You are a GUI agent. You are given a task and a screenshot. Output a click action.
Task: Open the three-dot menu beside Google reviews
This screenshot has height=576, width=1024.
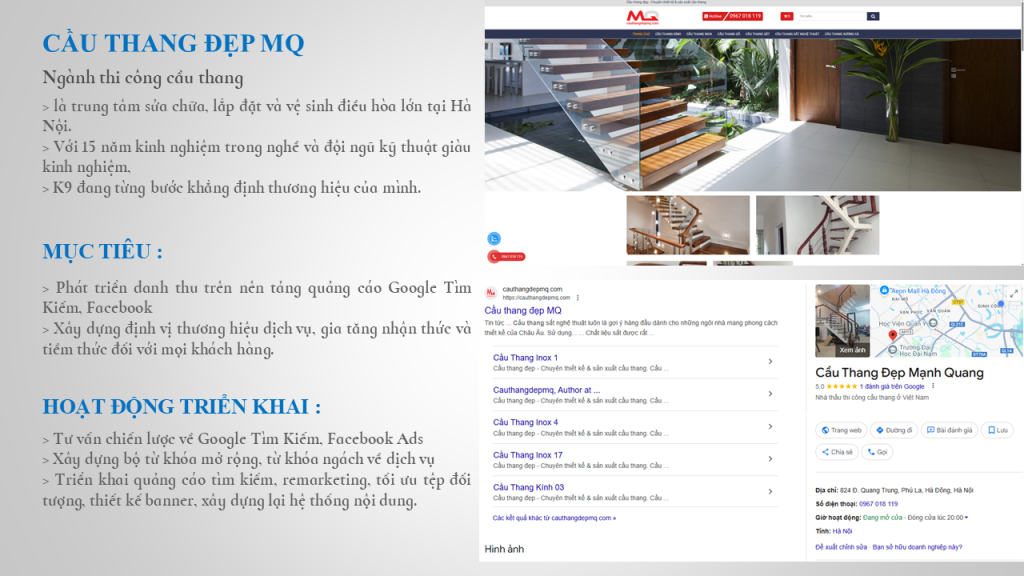point(933,386)
